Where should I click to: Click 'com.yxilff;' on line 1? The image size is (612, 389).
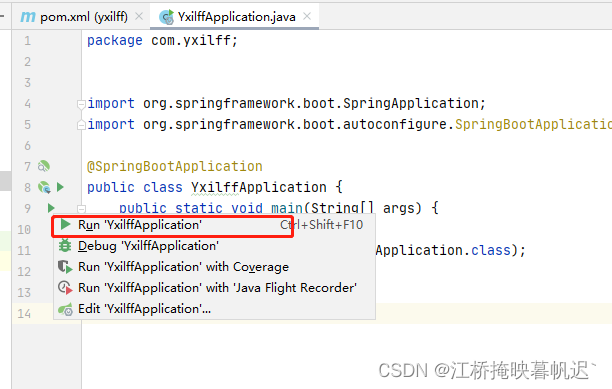pos(194,41)
